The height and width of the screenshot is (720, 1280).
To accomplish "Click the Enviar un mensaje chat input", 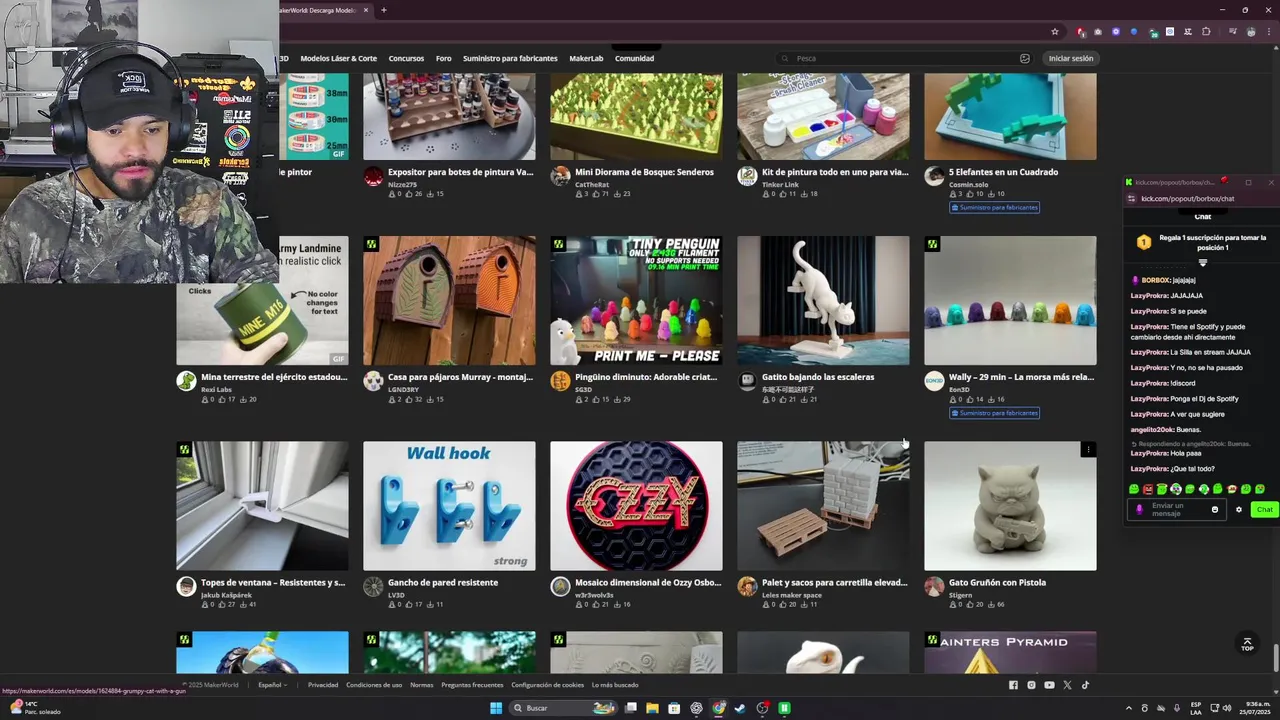I will pyautogui.click(x=1176, y=510).
